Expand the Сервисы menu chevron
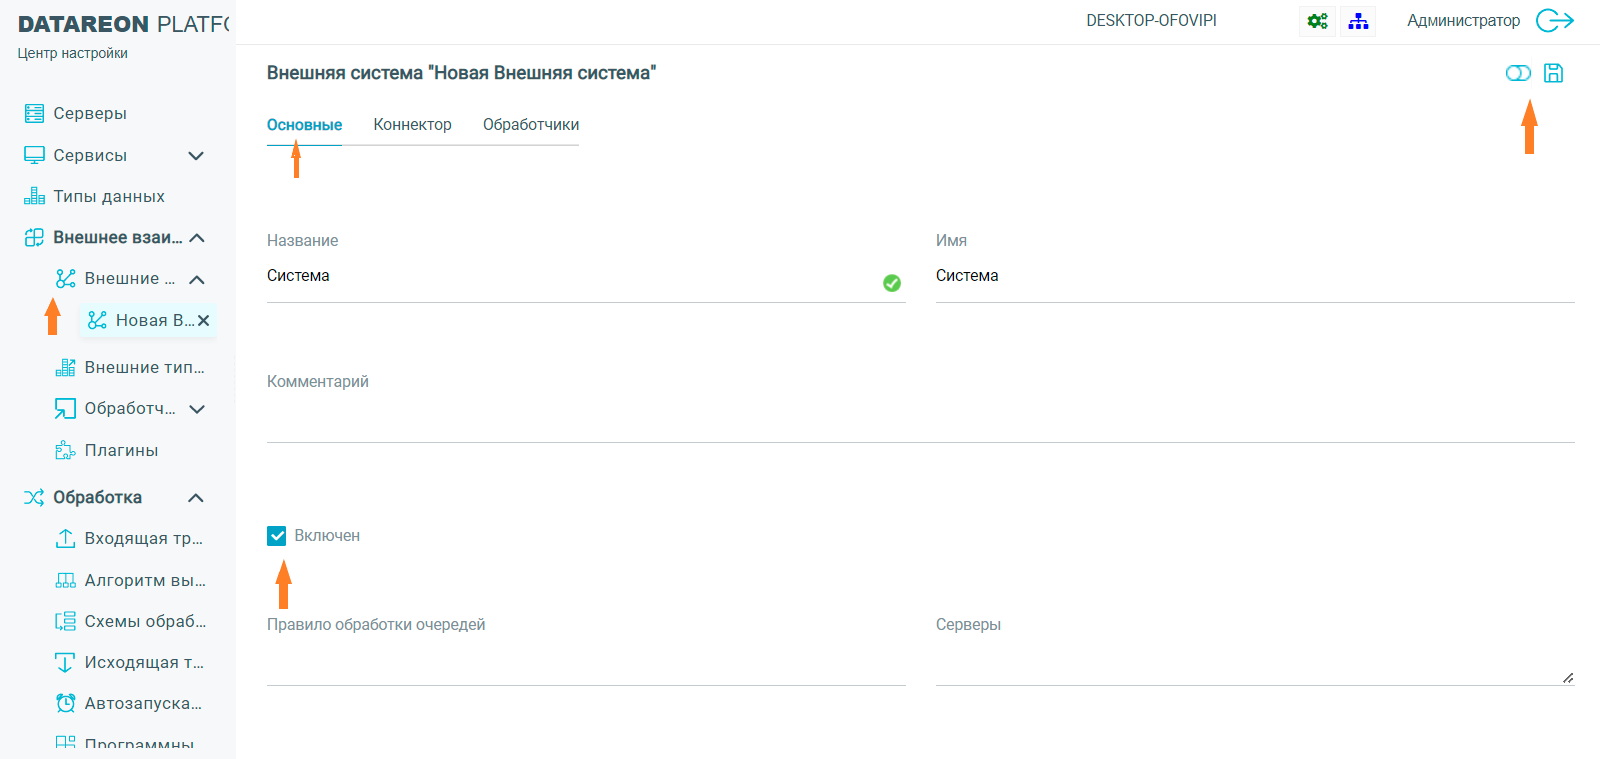1600x759 pixels. click(x=196, y=155)
